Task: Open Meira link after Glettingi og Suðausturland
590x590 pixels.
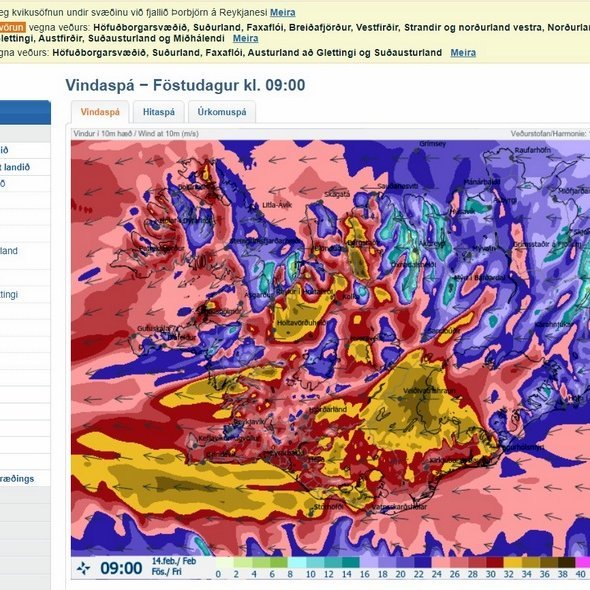Action: tap(463, 53)
